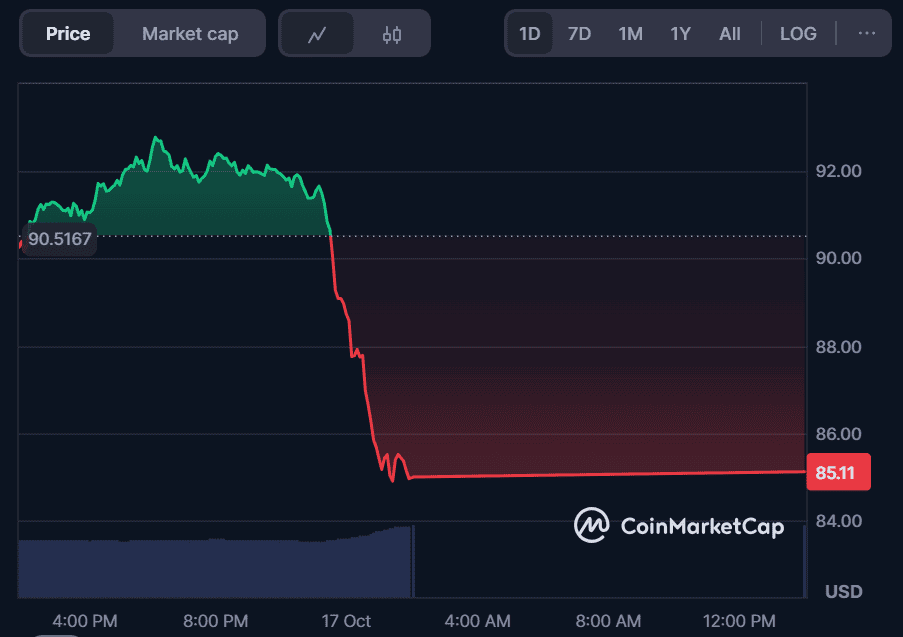The width and height of the screenshot is (903, 637).
Task: Switch to candlestick chart icon
Action: click(392, 34)
